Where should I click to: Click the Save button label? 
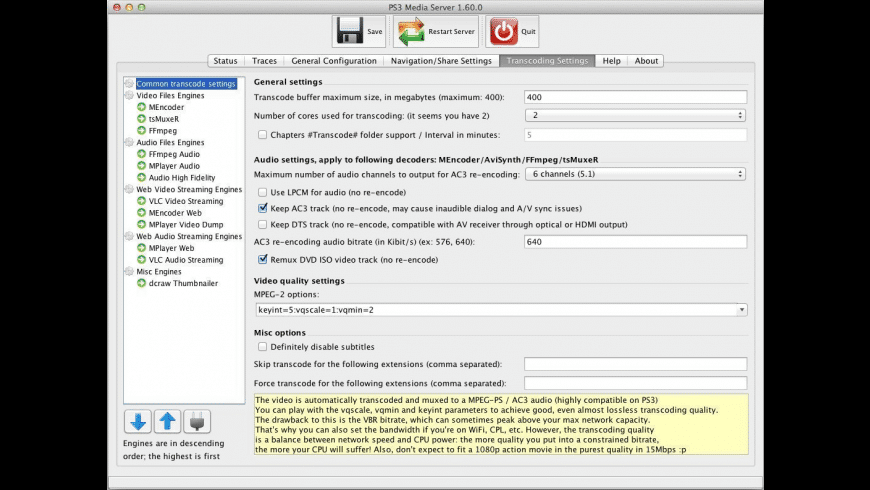point(375,32)
